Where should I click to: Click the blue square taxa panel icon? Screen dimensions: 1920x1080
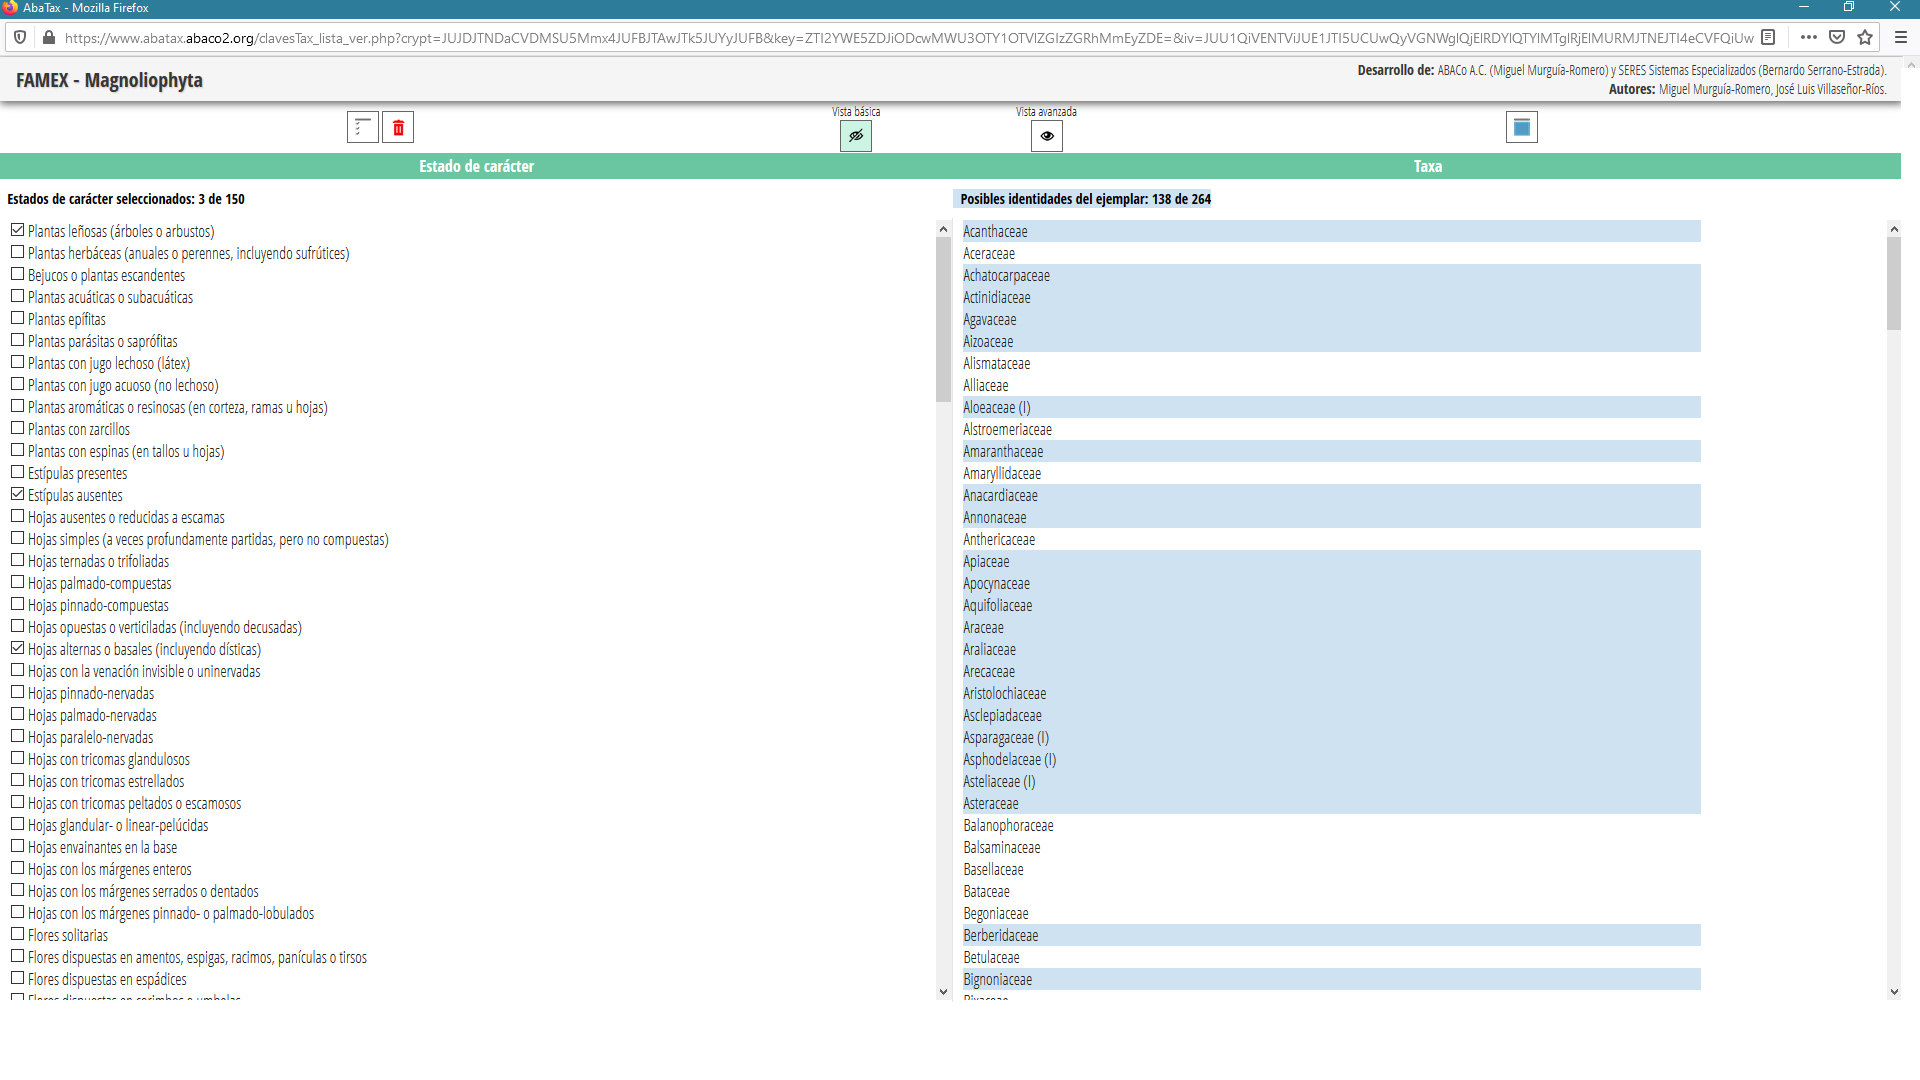1521,127
